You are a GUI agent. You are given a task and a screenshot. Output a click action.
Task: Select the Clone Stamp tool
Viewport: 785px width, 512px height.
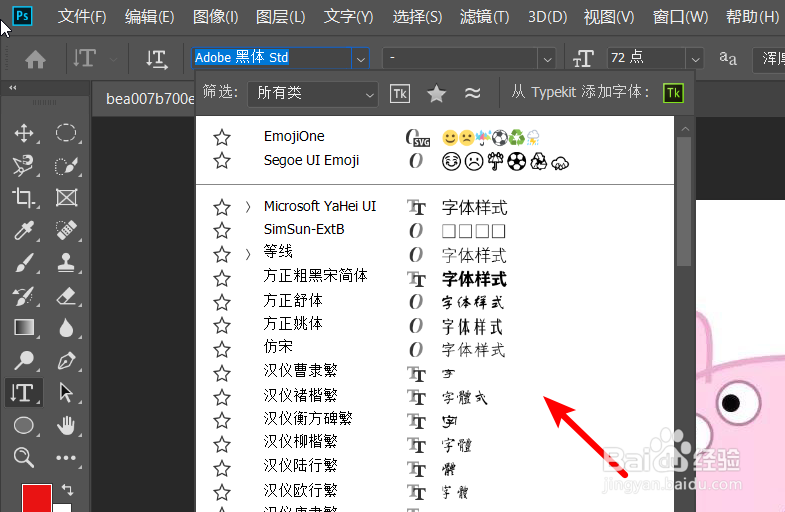coord(66,262)
